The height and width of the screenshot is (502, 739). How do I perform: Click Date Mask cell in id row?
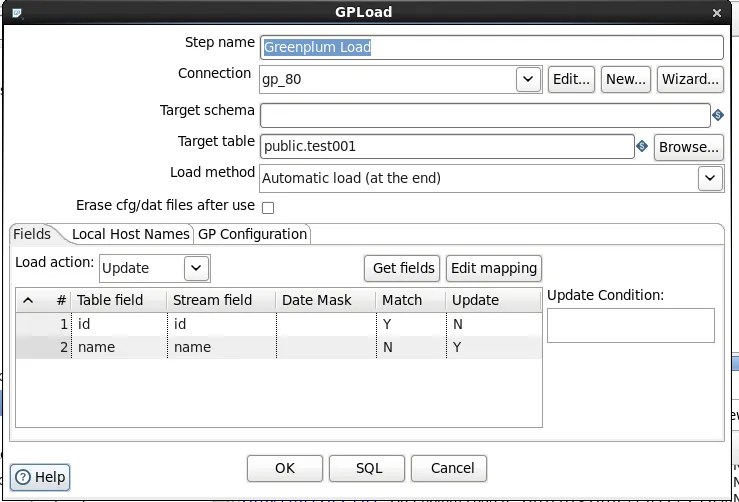[x=326, y=324]
